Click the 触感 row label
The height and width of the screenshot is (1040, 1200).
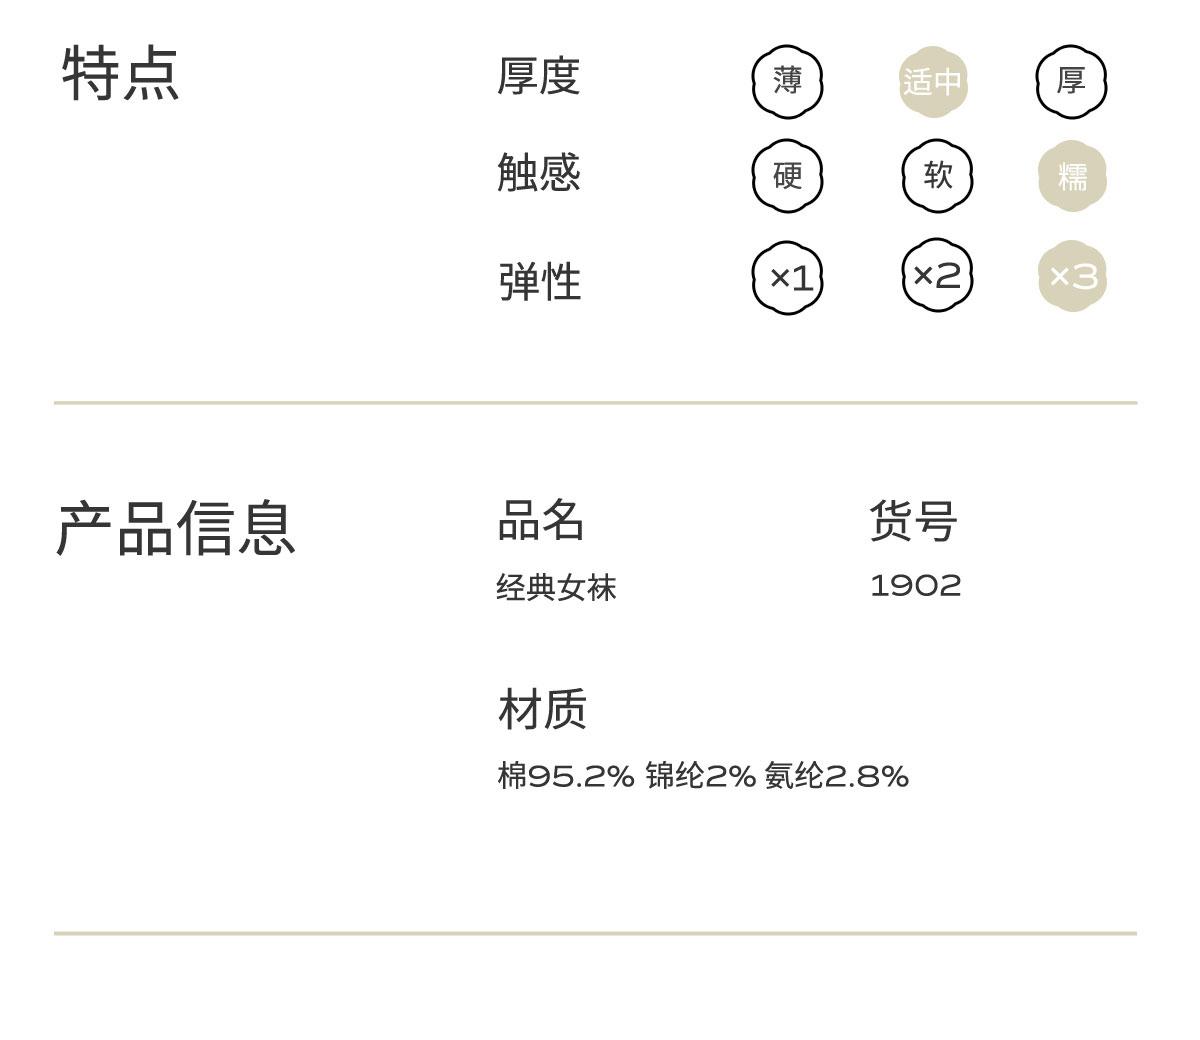(539, 172)
